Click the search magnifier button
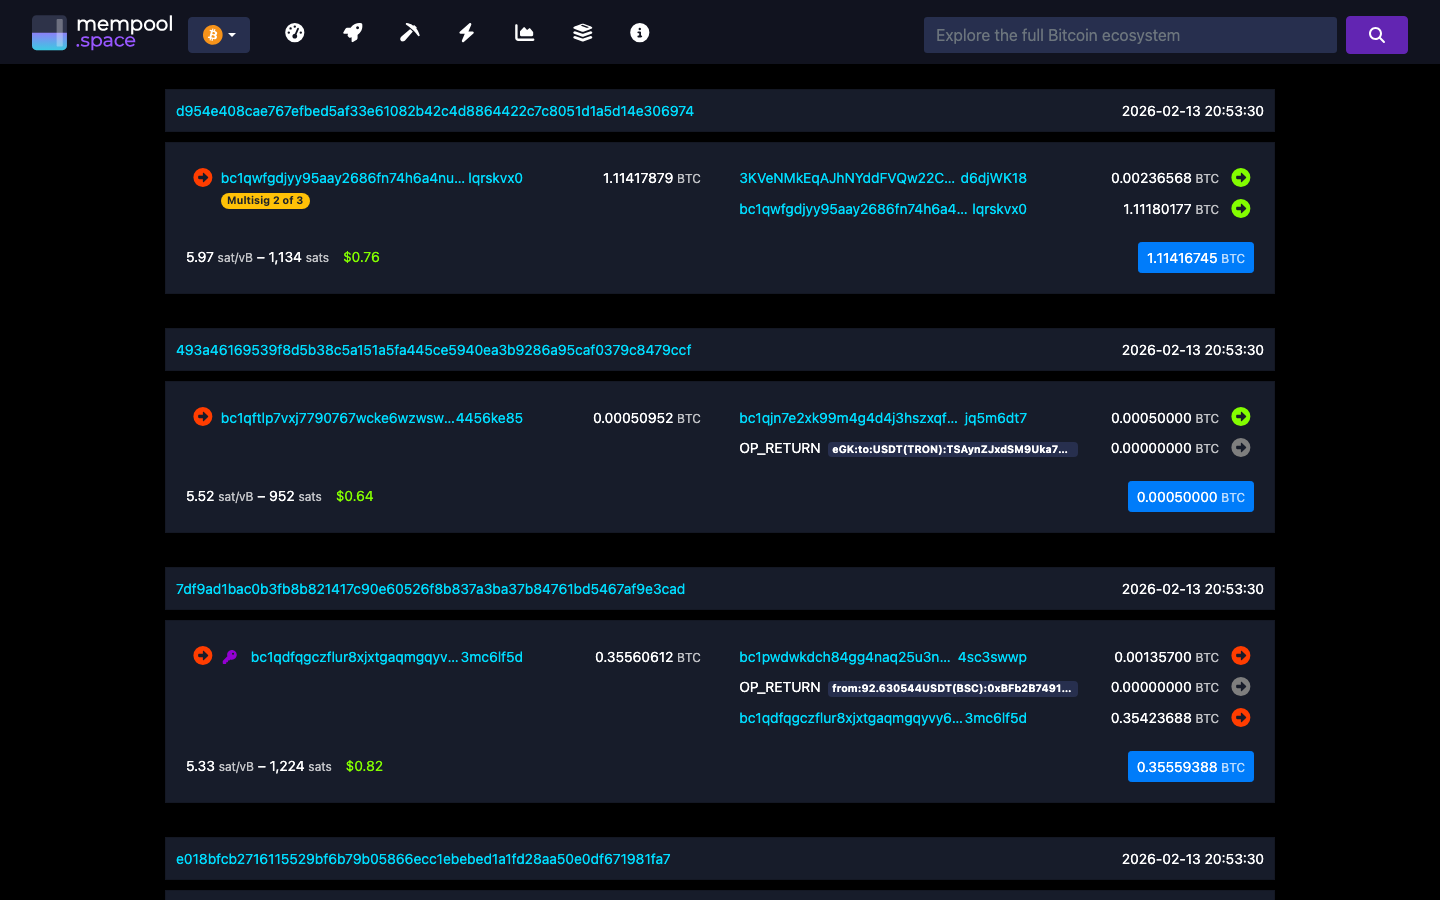1440x900 pixels. point(1376,34)
